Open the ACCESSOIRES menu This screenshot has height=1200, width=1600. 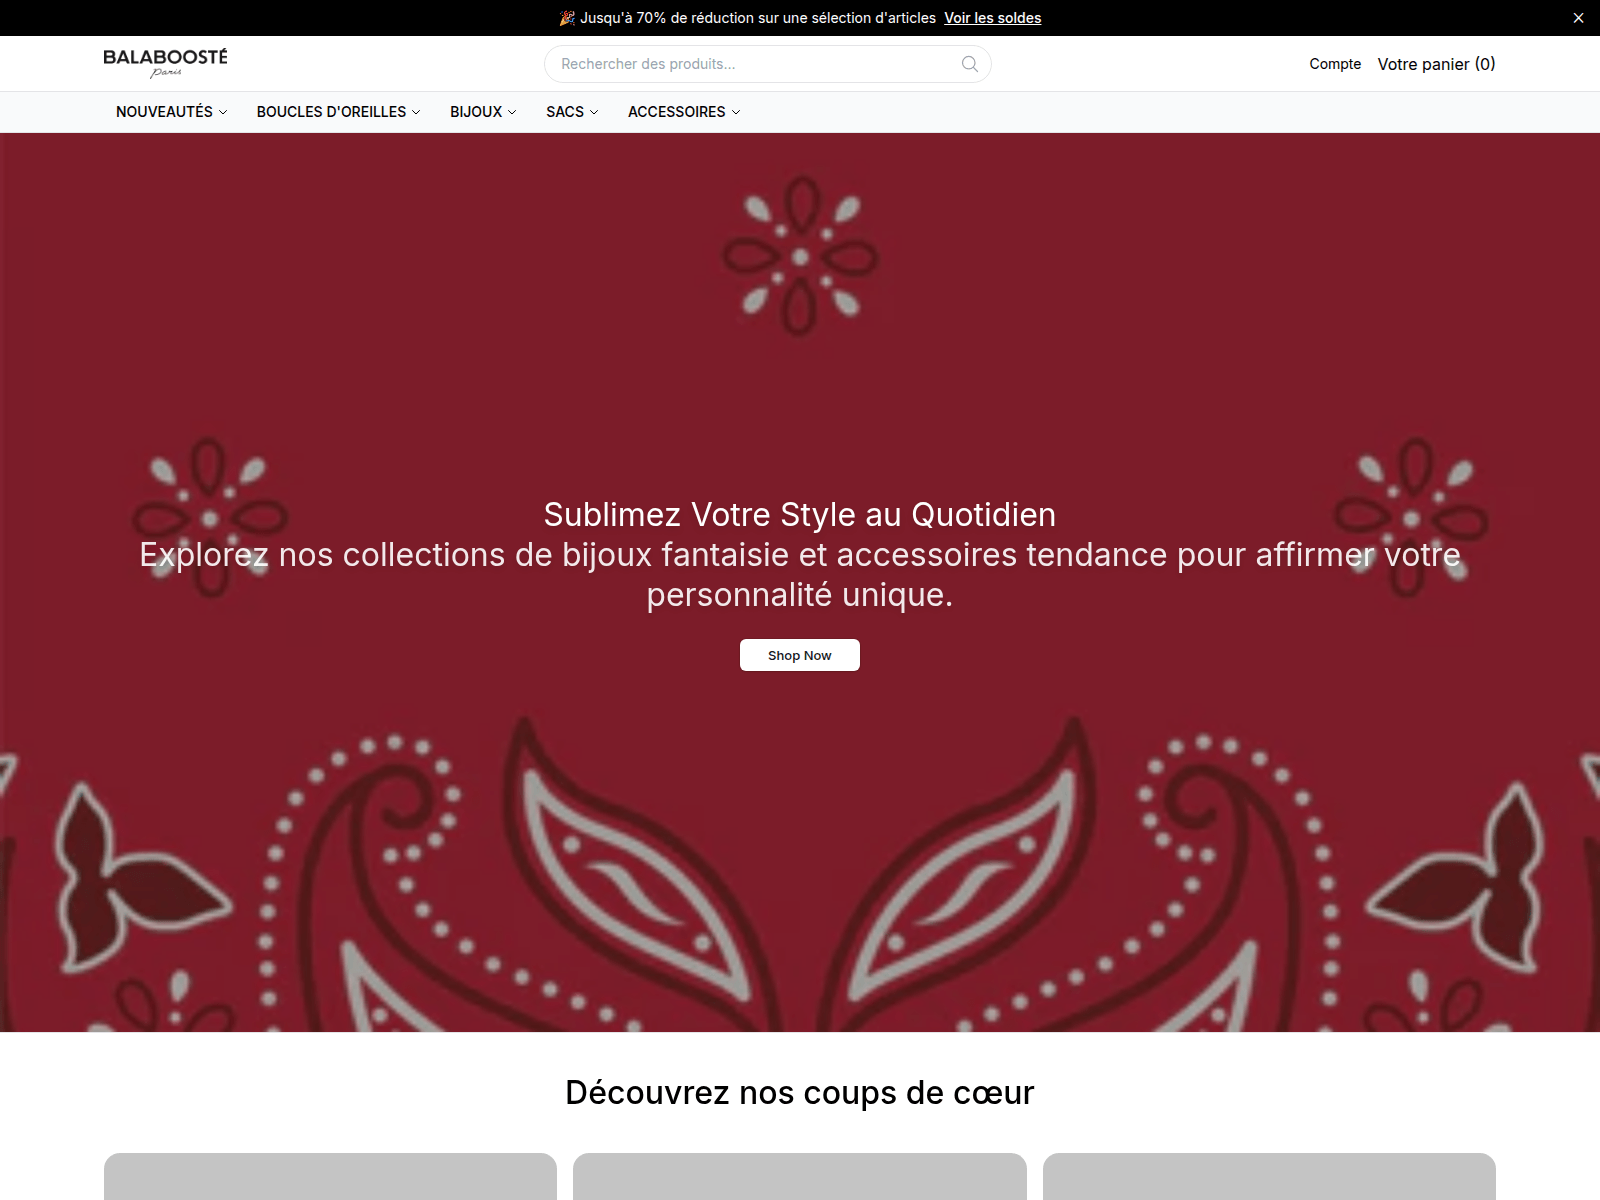point(684,112)
